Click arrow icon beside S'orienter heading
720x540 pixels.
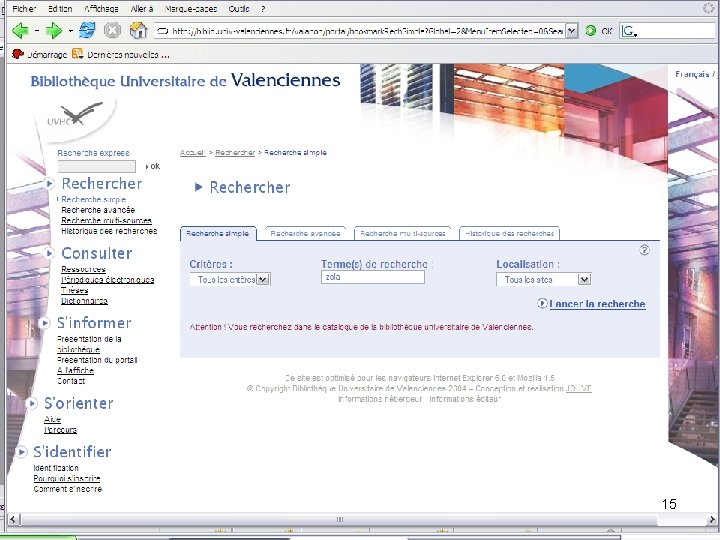coord(32,403)
